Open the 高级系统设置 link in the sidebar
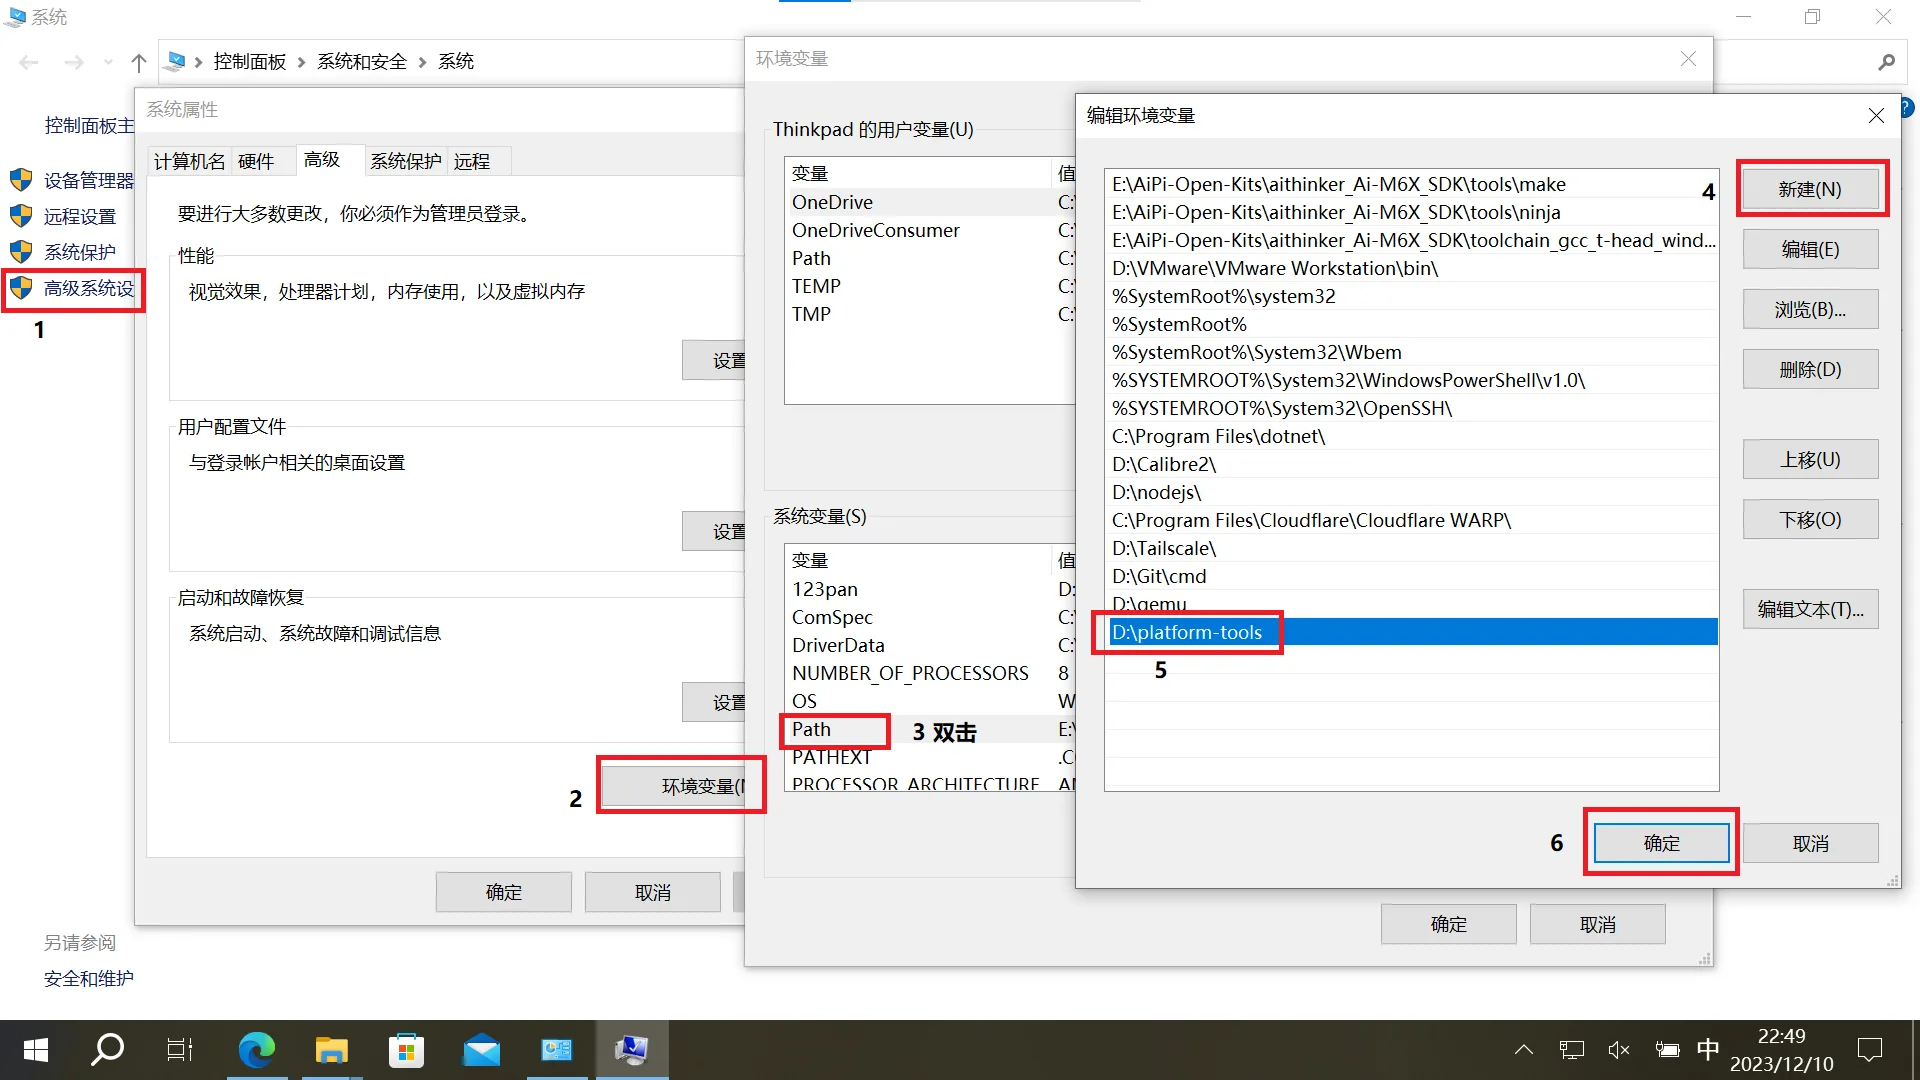The image size is (1920, 1080). click(x=89, y=289)
